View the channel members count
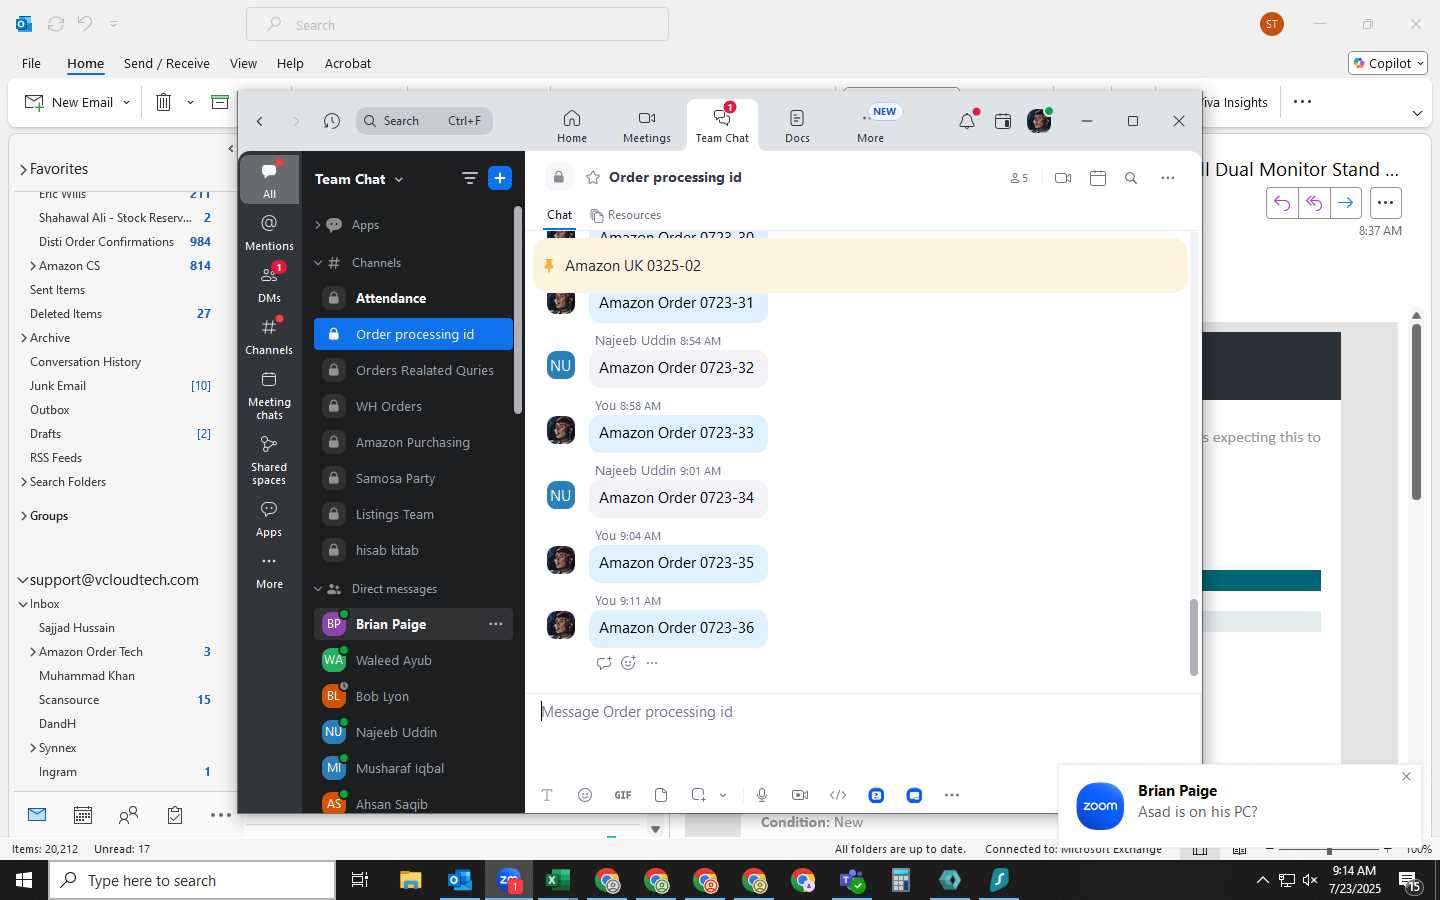 pyautogui.click(x=1019, y=178)
